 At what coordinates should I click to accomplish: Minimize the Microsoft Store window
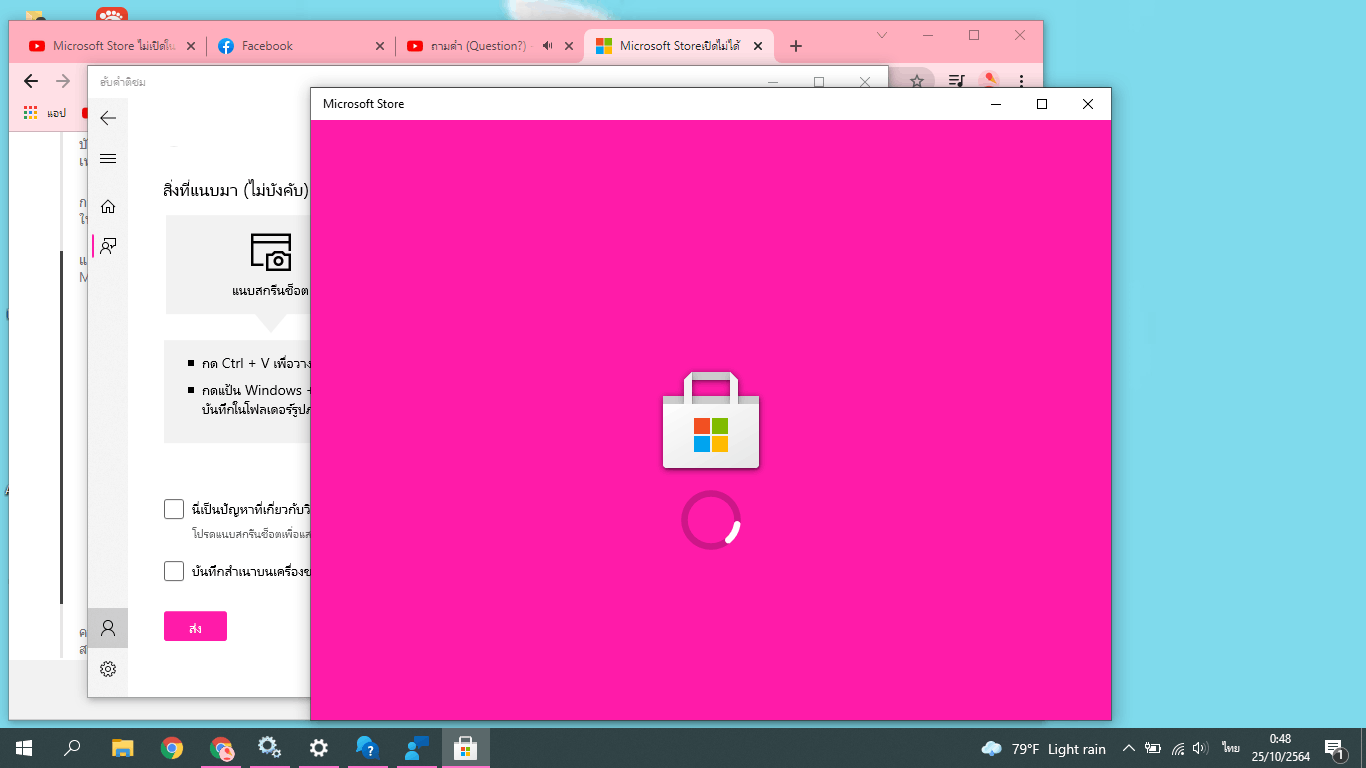[x=996, y=104]
